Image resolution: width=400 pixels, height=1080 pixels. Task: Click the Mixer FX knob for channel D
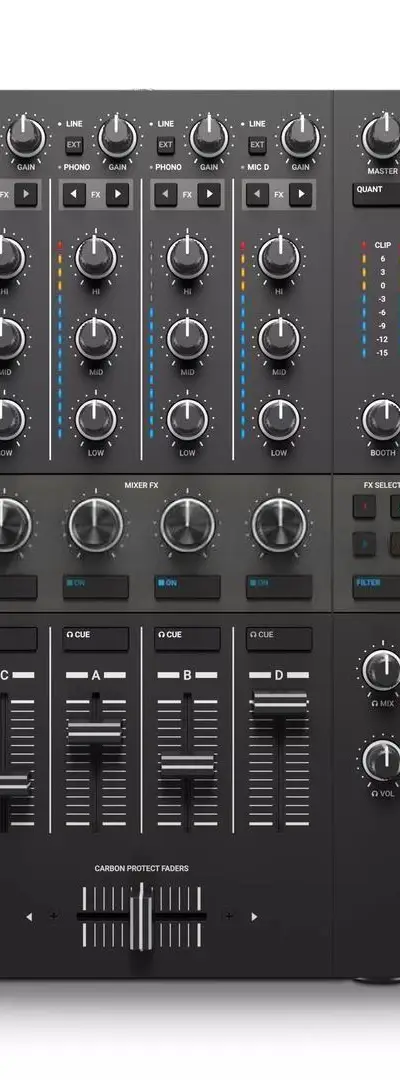(x=279, y=525)
